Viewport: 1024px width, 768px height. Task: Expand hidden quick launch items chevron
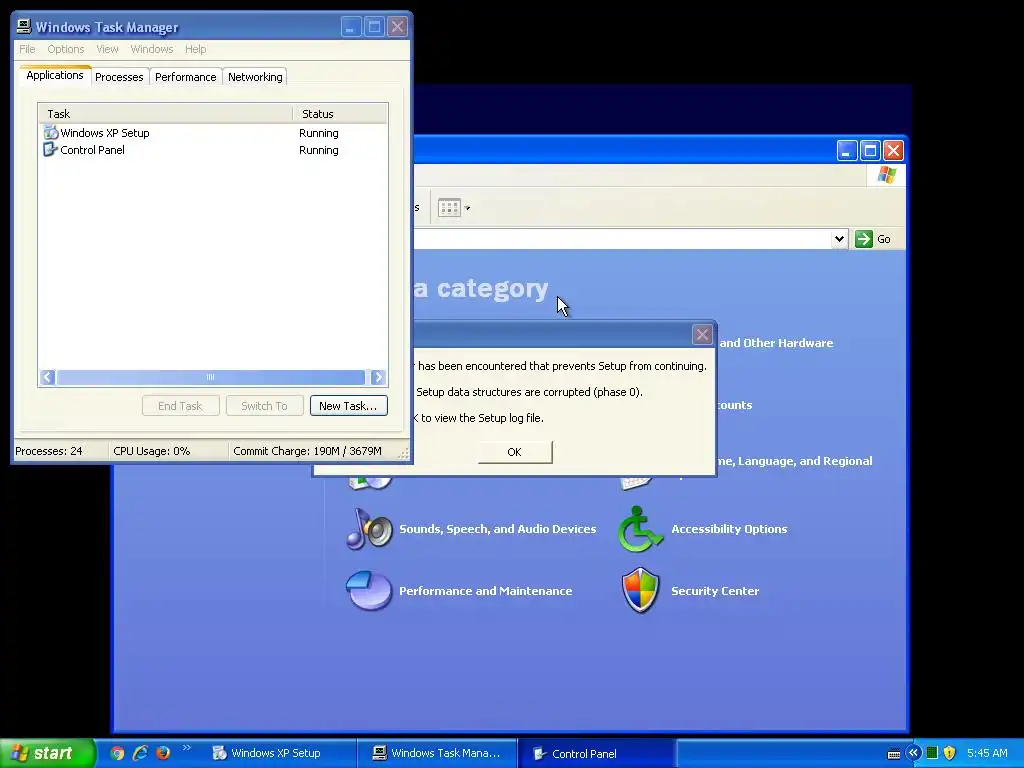[186, 748]
